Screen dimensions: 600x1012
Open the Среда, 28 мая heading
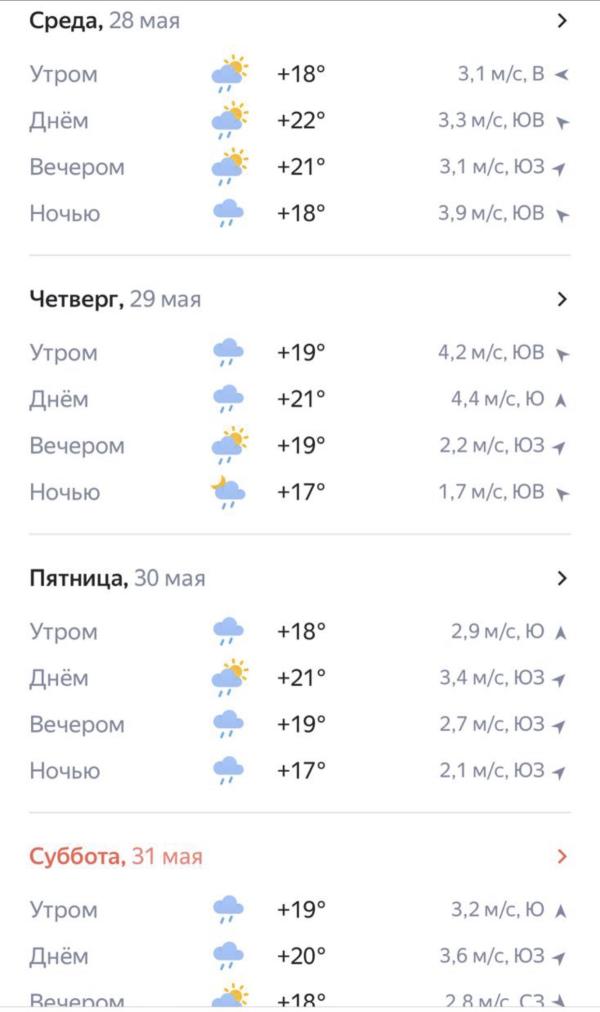pyautogui.click(x=105, y=21)
